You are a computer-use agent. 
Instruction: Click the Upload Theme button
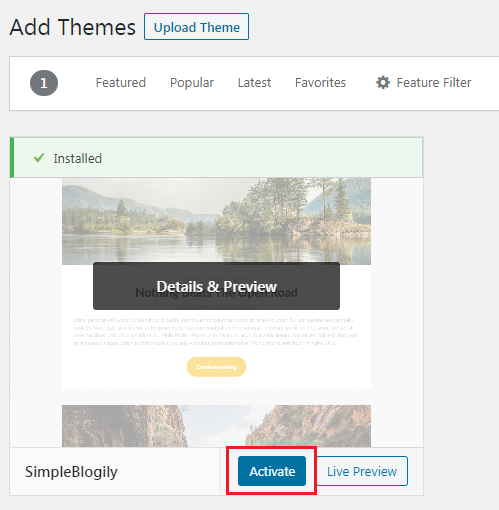[196, 27]
